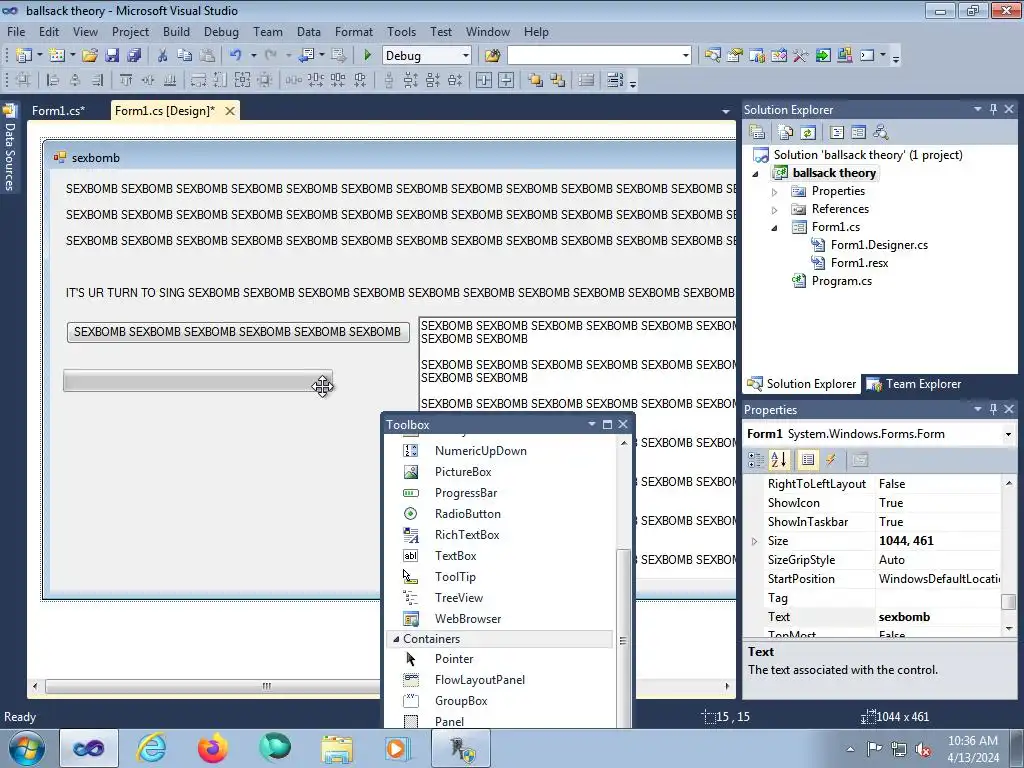
Task: Click Show All Files in Solution Explorer
Action: [x=786, y=133]
